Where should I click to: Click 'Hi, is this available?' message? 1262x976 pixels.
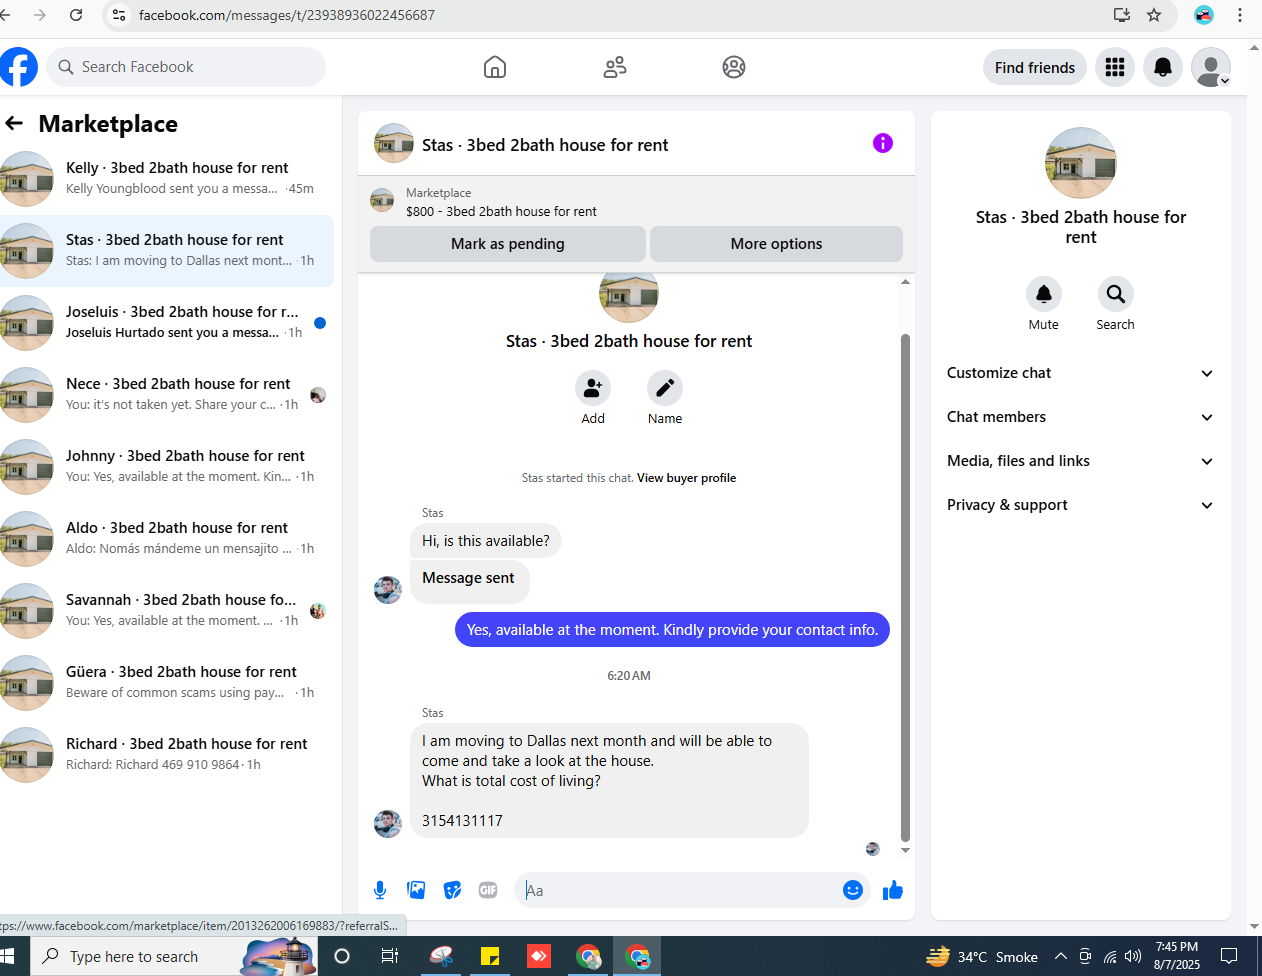[x=486, y=541]
